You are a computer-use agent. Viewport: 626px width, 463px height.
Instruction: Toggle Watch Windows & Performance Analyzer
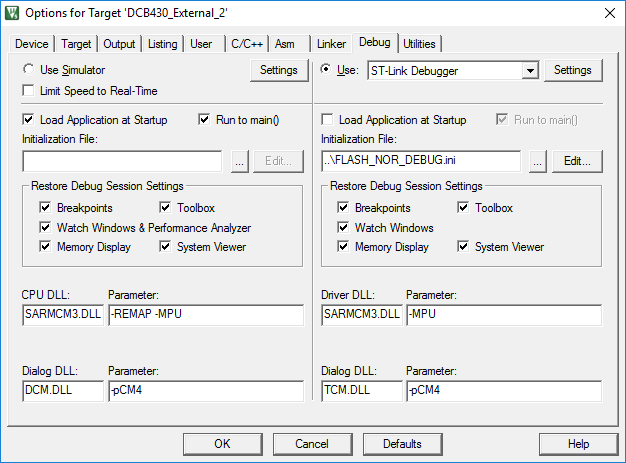pos(45,228)
